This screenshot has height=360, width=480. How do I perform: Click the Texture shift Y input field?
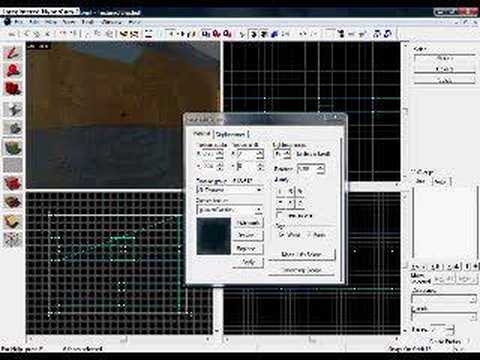(x=247, y=166)
